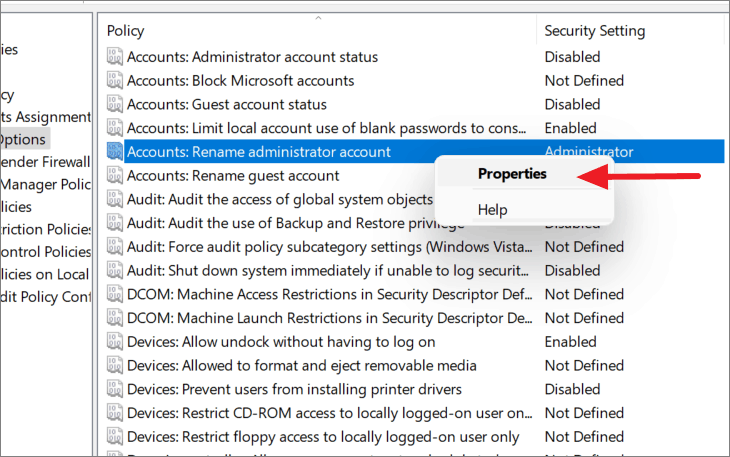Click the Restrict CD-ROM access policy icon
The width and height of the screenshot is (730, 457).
(x=115, y=413)
